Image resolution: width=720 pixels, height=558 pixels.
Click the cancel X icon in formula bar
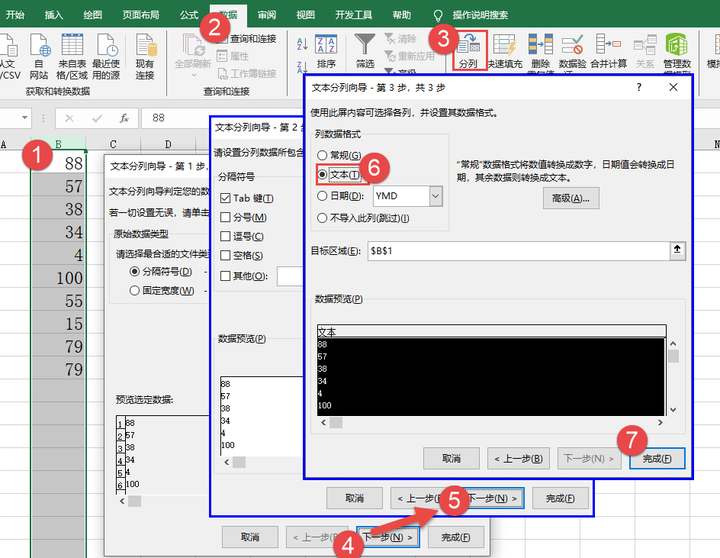click(69, 118)
